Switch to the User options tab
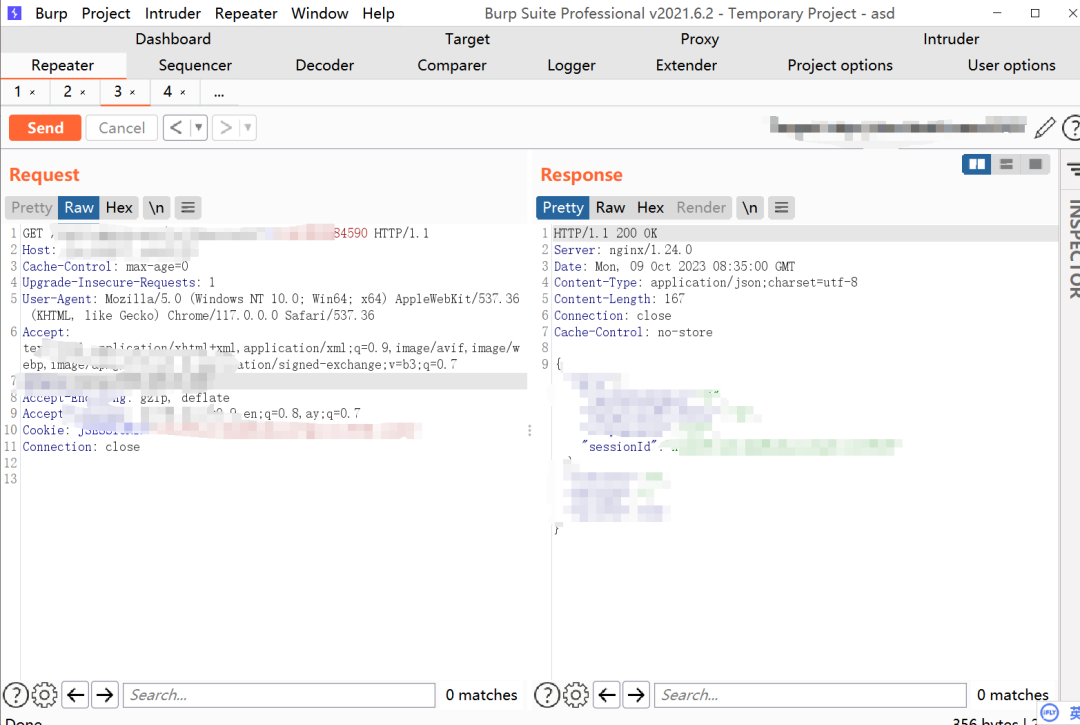 point(1011,65)
